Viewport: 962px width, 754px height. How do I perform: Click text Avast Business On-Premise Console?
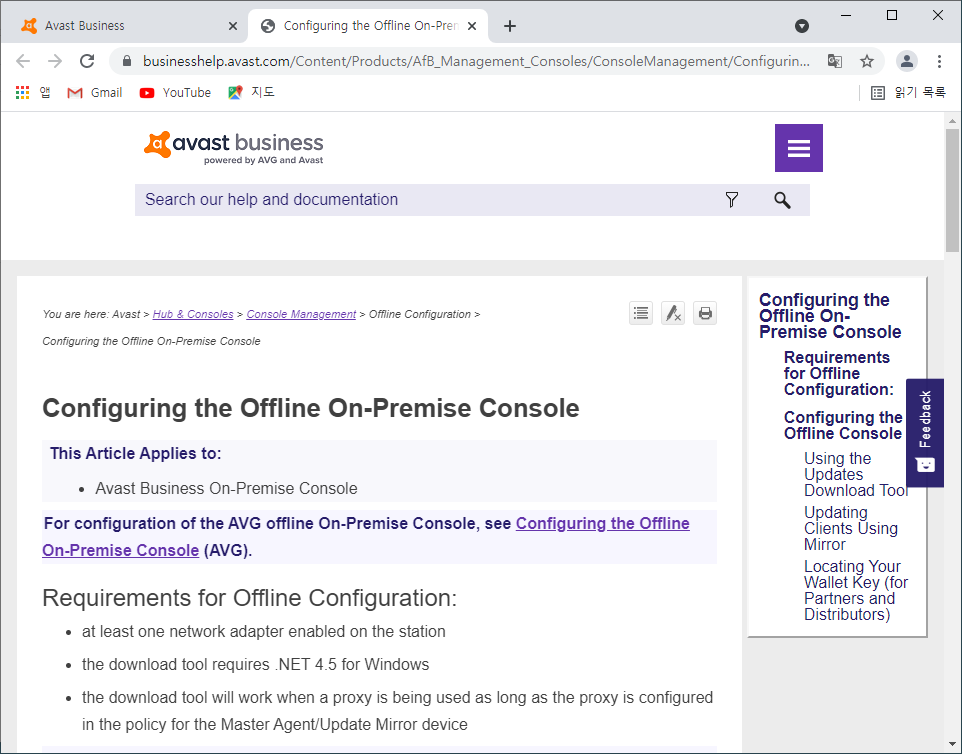226,488
